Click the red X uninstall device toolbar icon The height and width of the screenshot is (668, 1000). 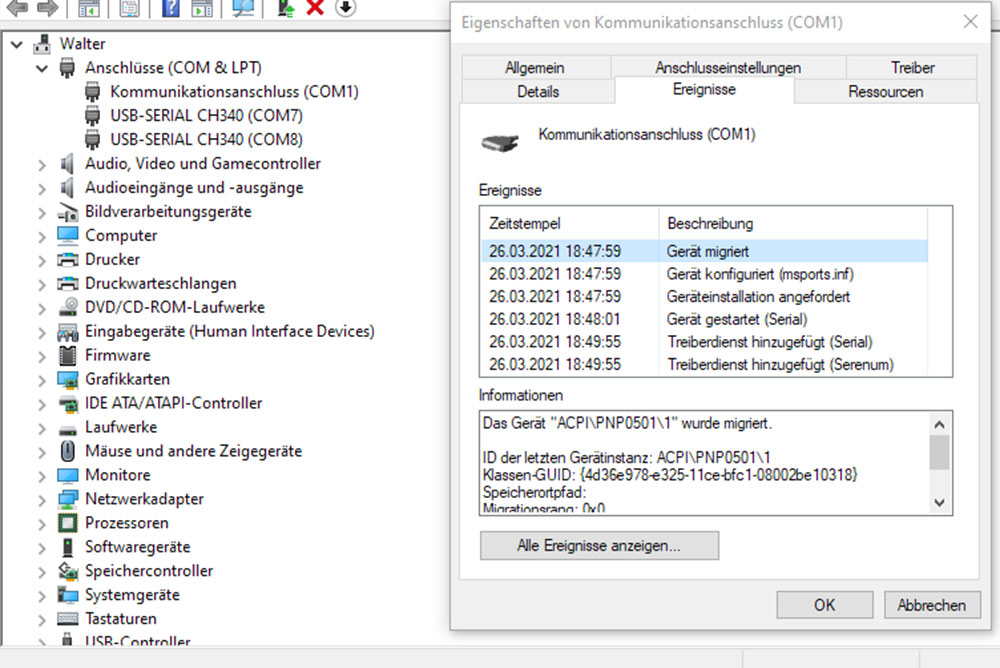click(x=315, y=9)
